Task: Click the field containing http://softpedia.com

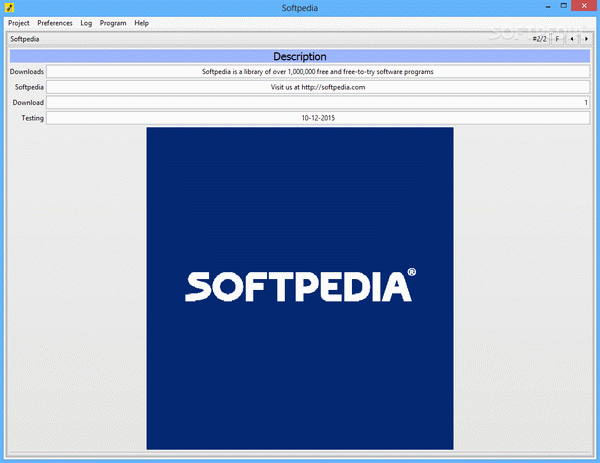Action: click(318, 87)
